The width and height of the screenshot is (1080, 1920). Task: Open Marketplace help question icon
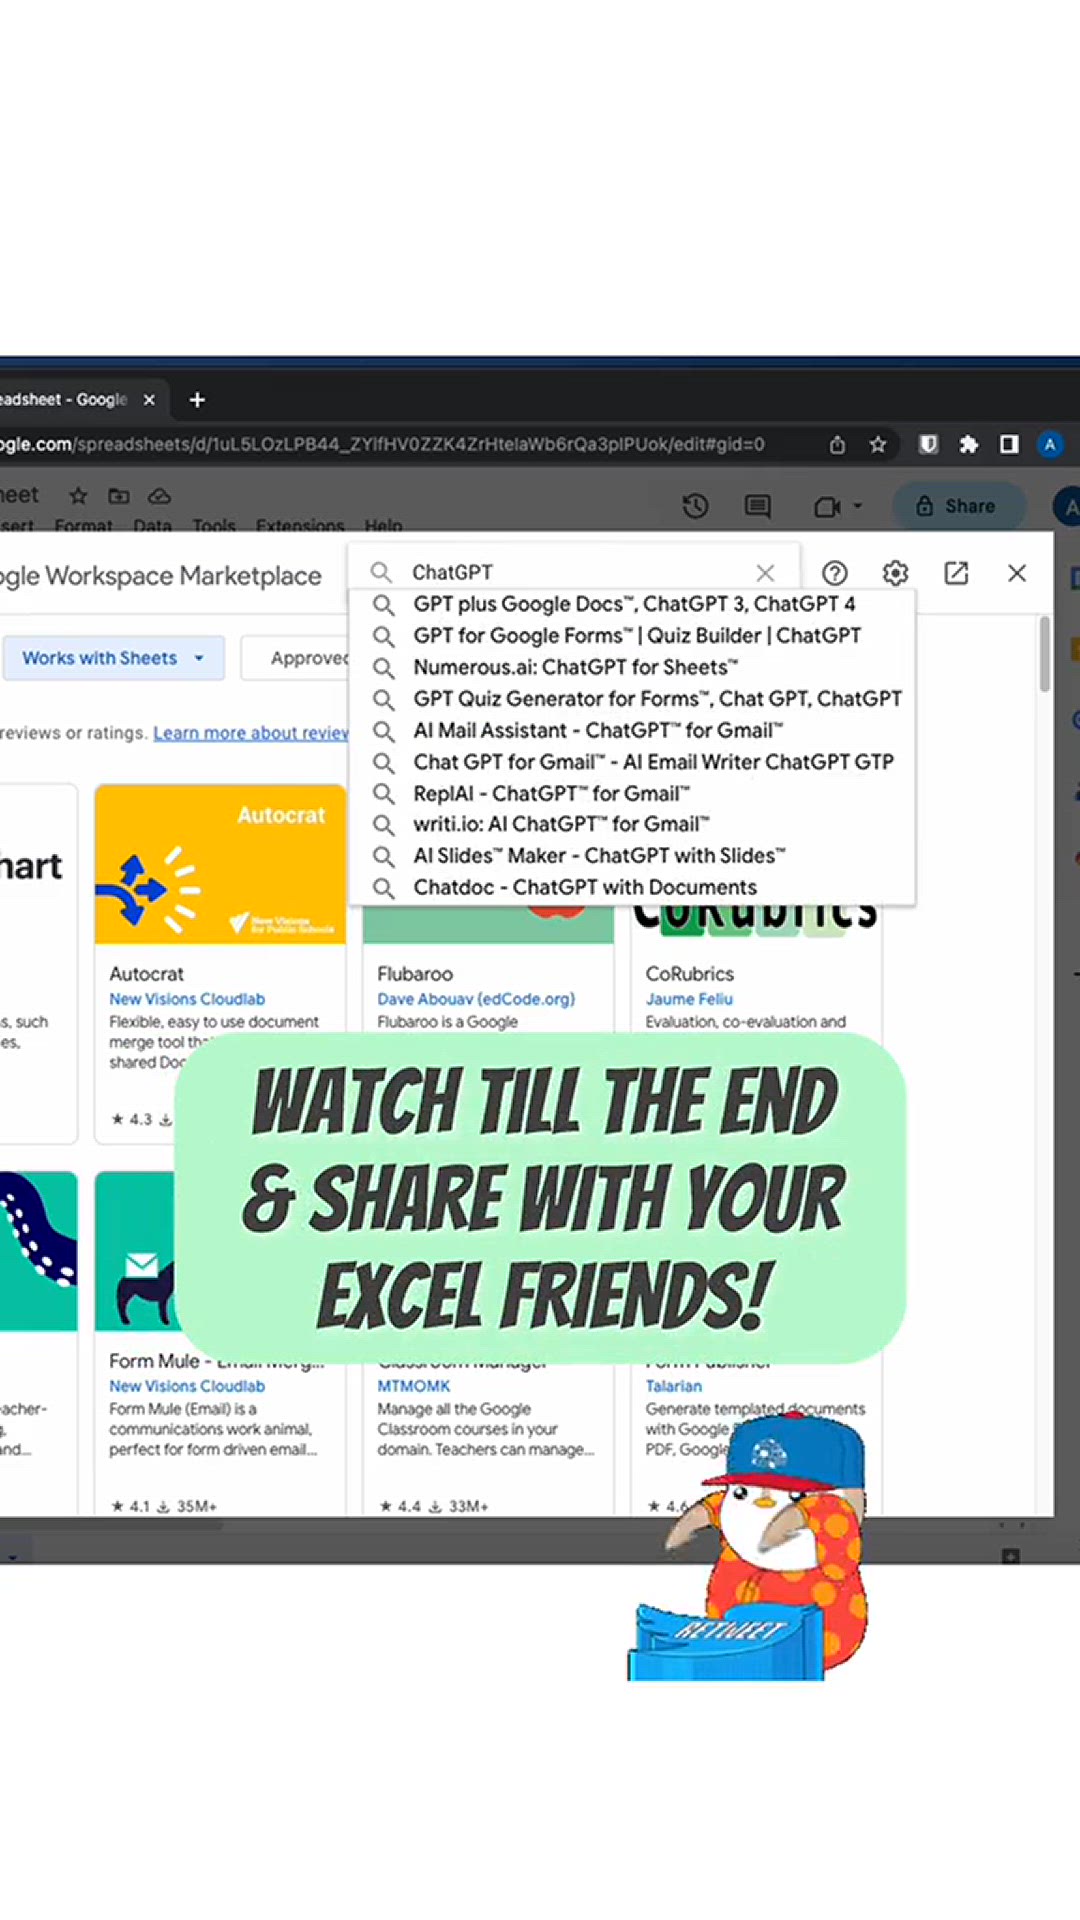click(834, 573)
